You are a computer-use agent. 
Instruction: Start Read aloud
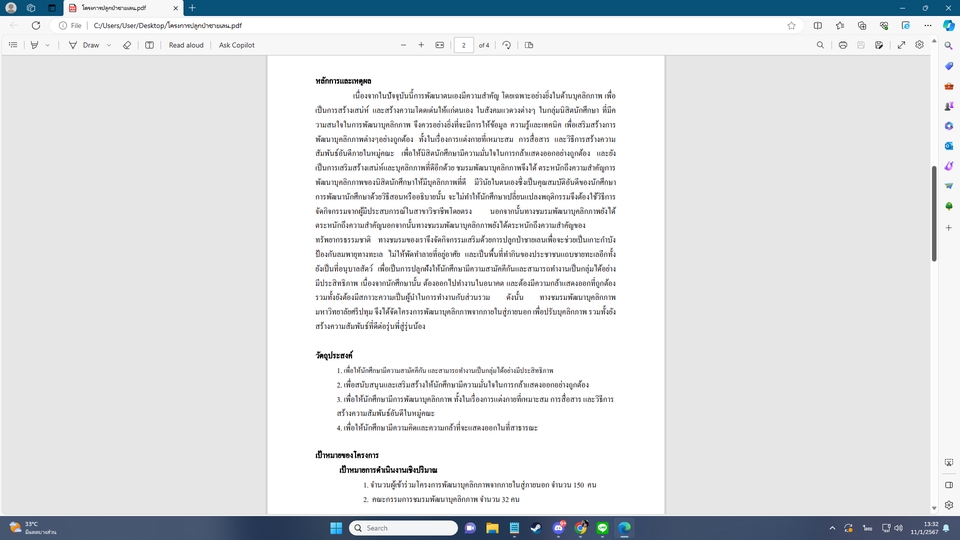pos(186,45)
